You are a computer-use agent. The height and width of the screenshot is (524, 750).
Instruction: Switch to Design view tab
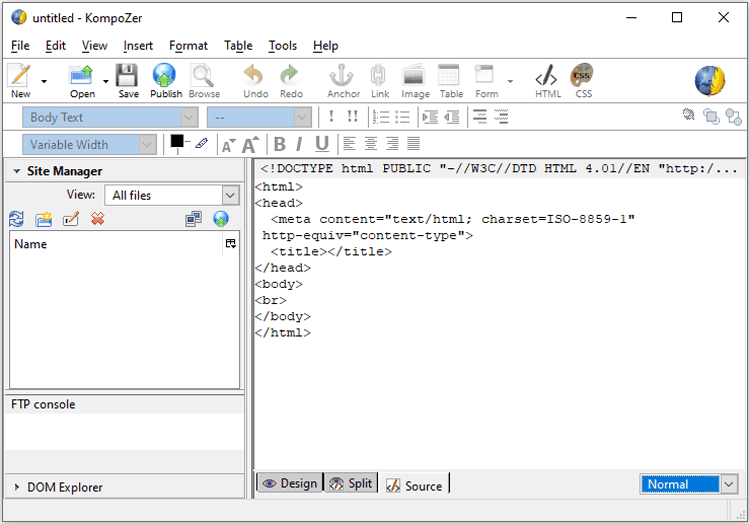[290, 483]
